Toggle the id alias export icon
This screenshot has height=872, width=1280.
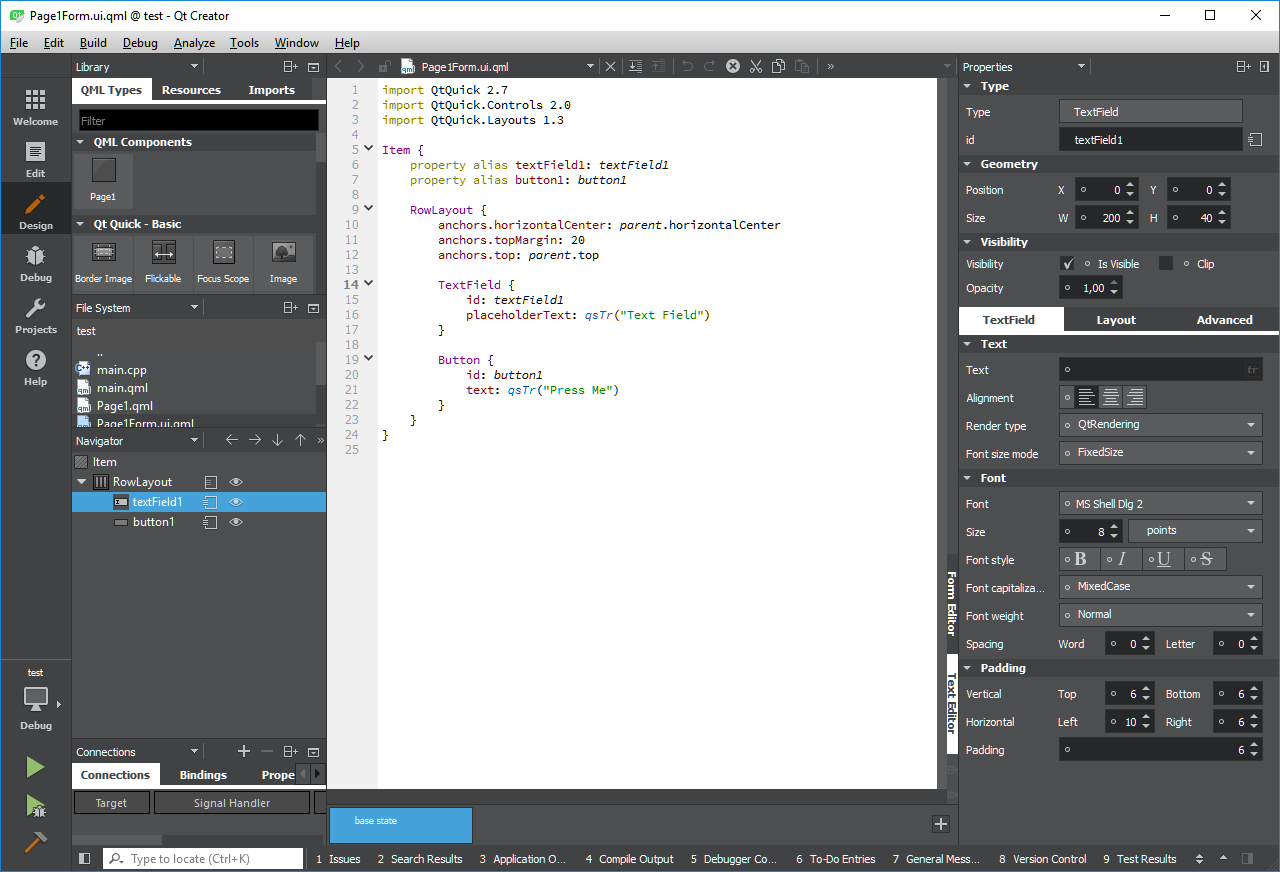click(1255, 140)
